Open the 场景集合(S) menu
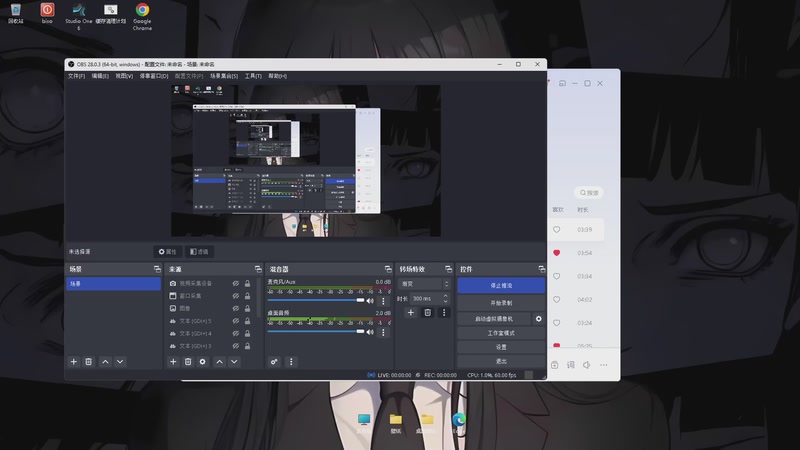 click(x=224, y=76)
